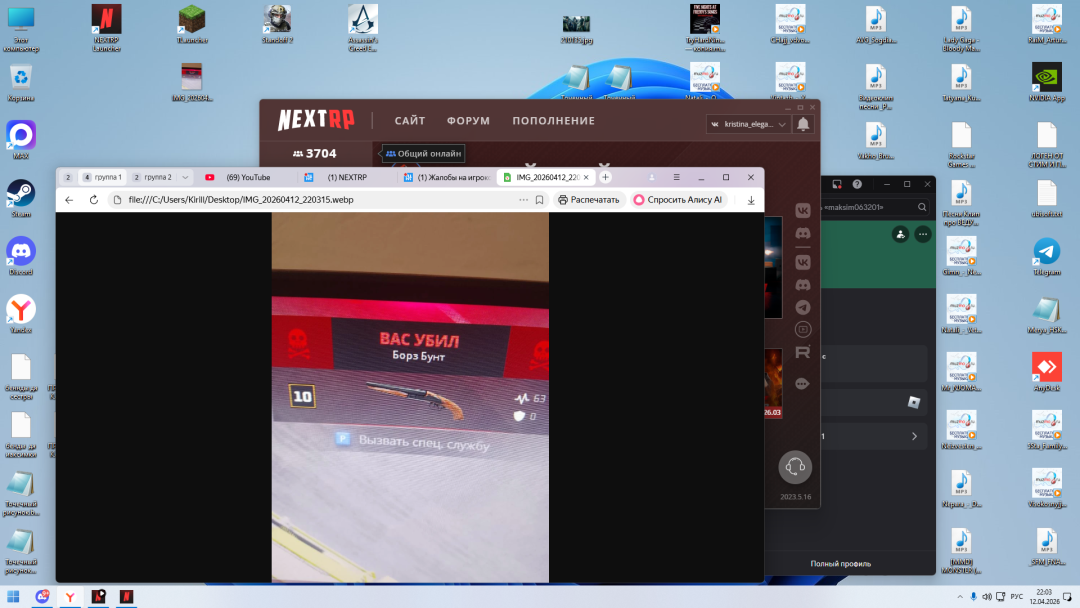Viewport: 1080px width, 608px height.
Task: Reload the page in the browser
Action: (x=93, y=200)
